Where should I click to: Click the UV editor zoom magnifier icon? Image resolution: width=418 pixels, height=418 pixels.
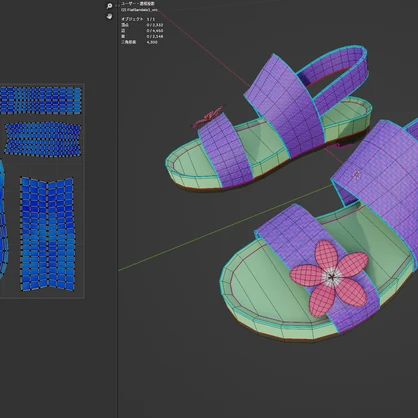[109, 6]
